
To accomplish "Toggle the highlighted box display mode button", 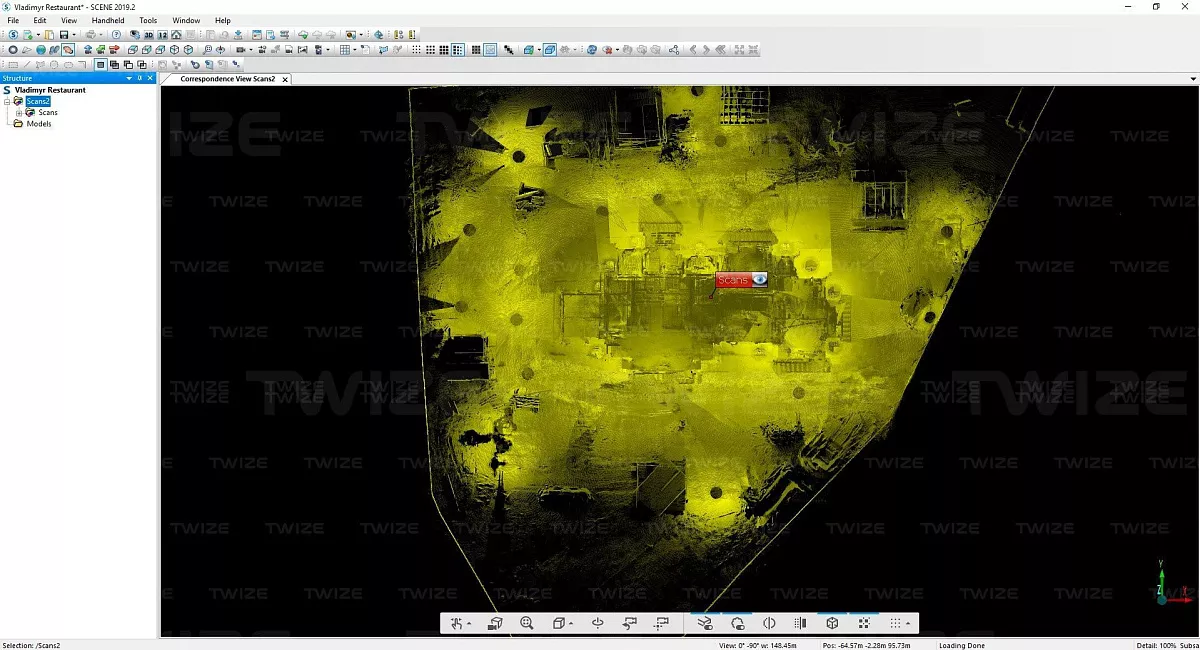I will (549, 50).
